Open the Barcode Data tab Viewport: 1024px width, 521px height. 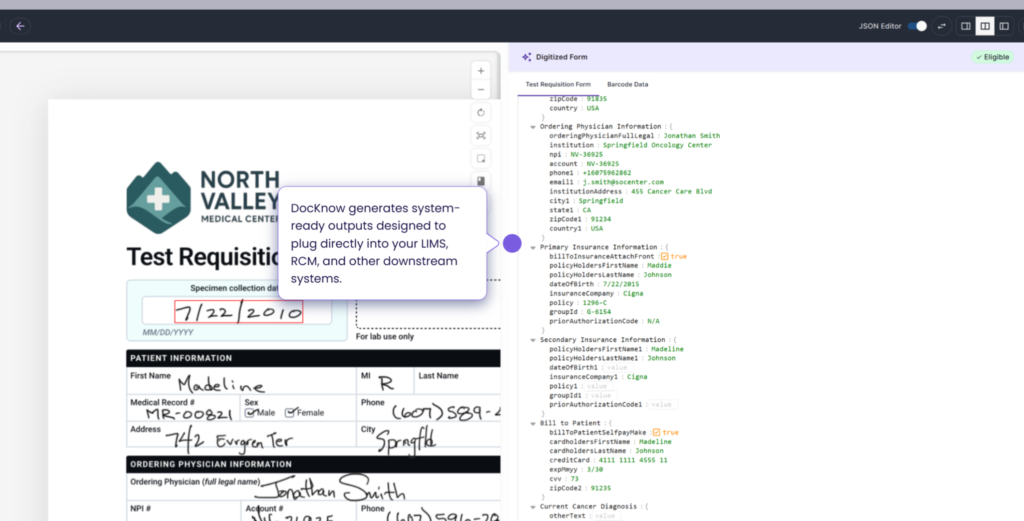pos(627,84)
